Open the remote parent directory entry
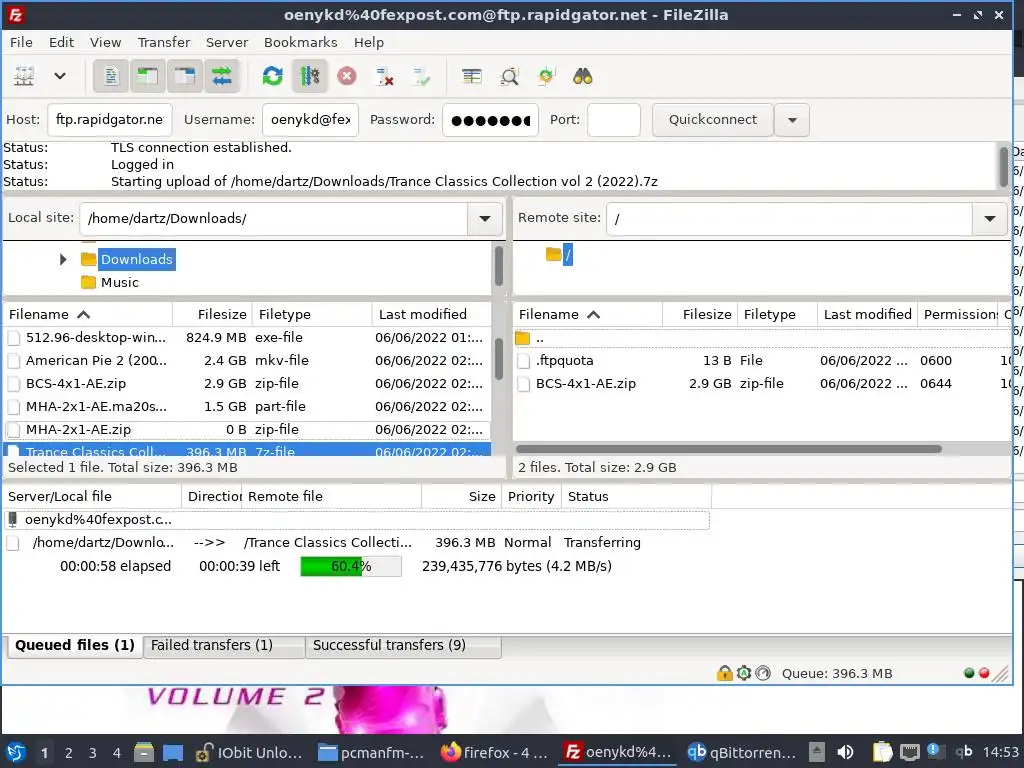1024x768 pixels. [762, 338]
